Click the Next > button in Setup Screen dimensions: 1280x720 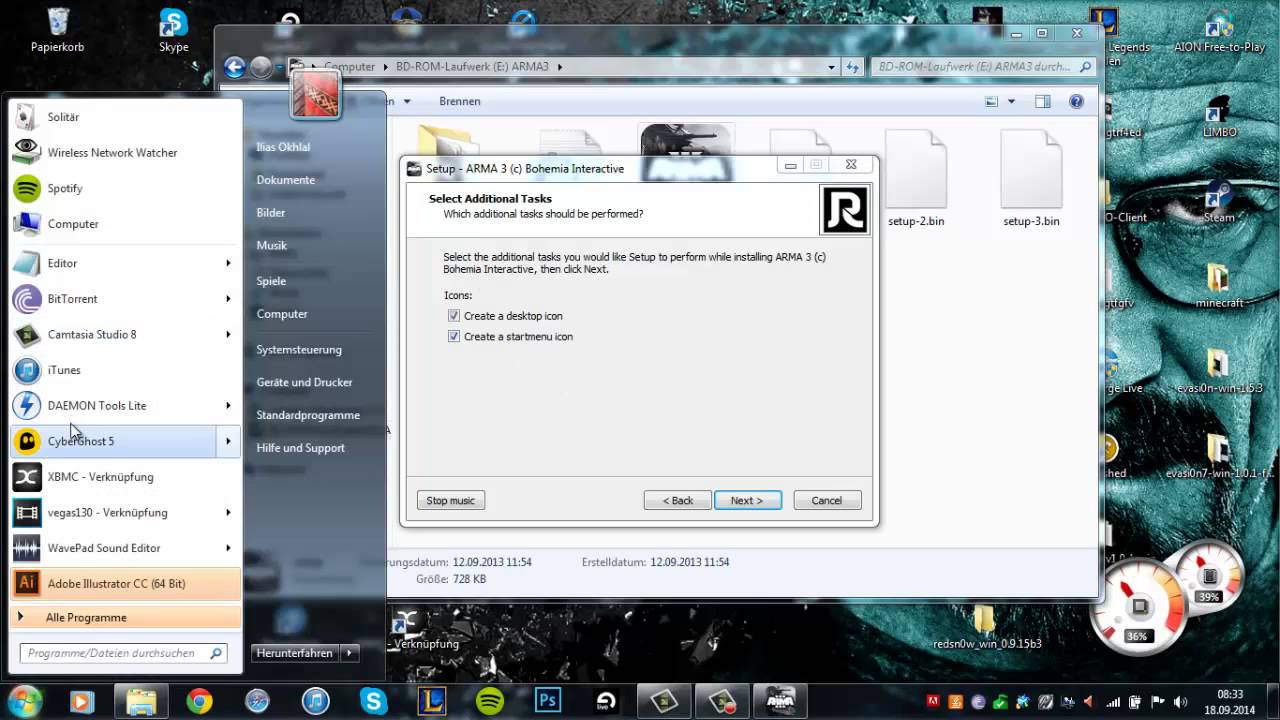(x=747, y=500)
